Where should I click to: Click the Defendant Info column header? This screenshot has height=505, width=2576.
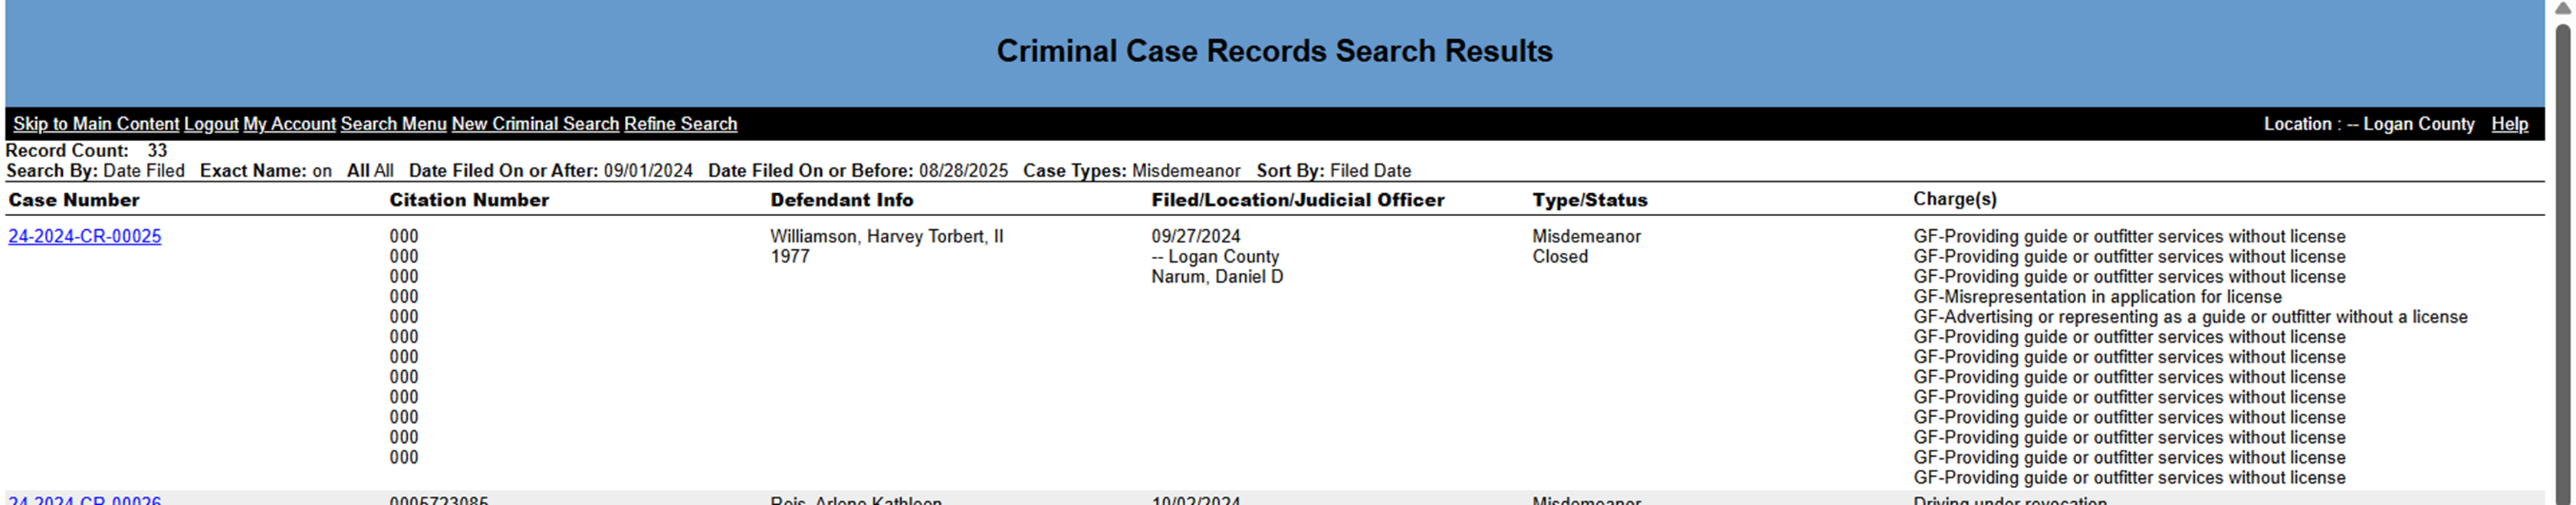[841, 200]
